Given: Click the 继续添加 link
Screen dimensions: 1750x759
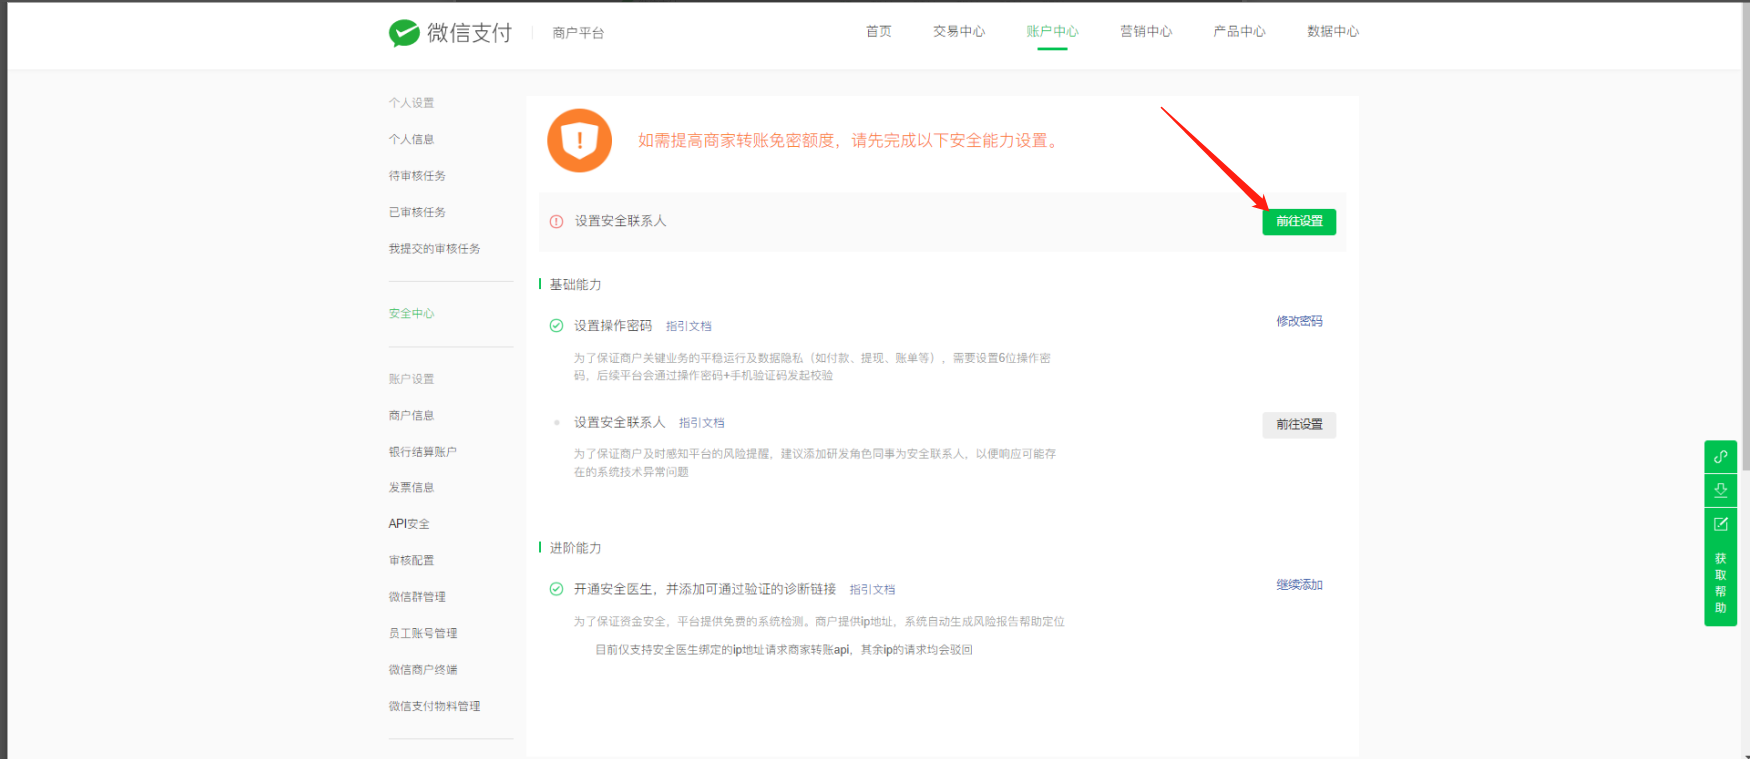Looking at the screenshot, I should (x=1298, y=585).
